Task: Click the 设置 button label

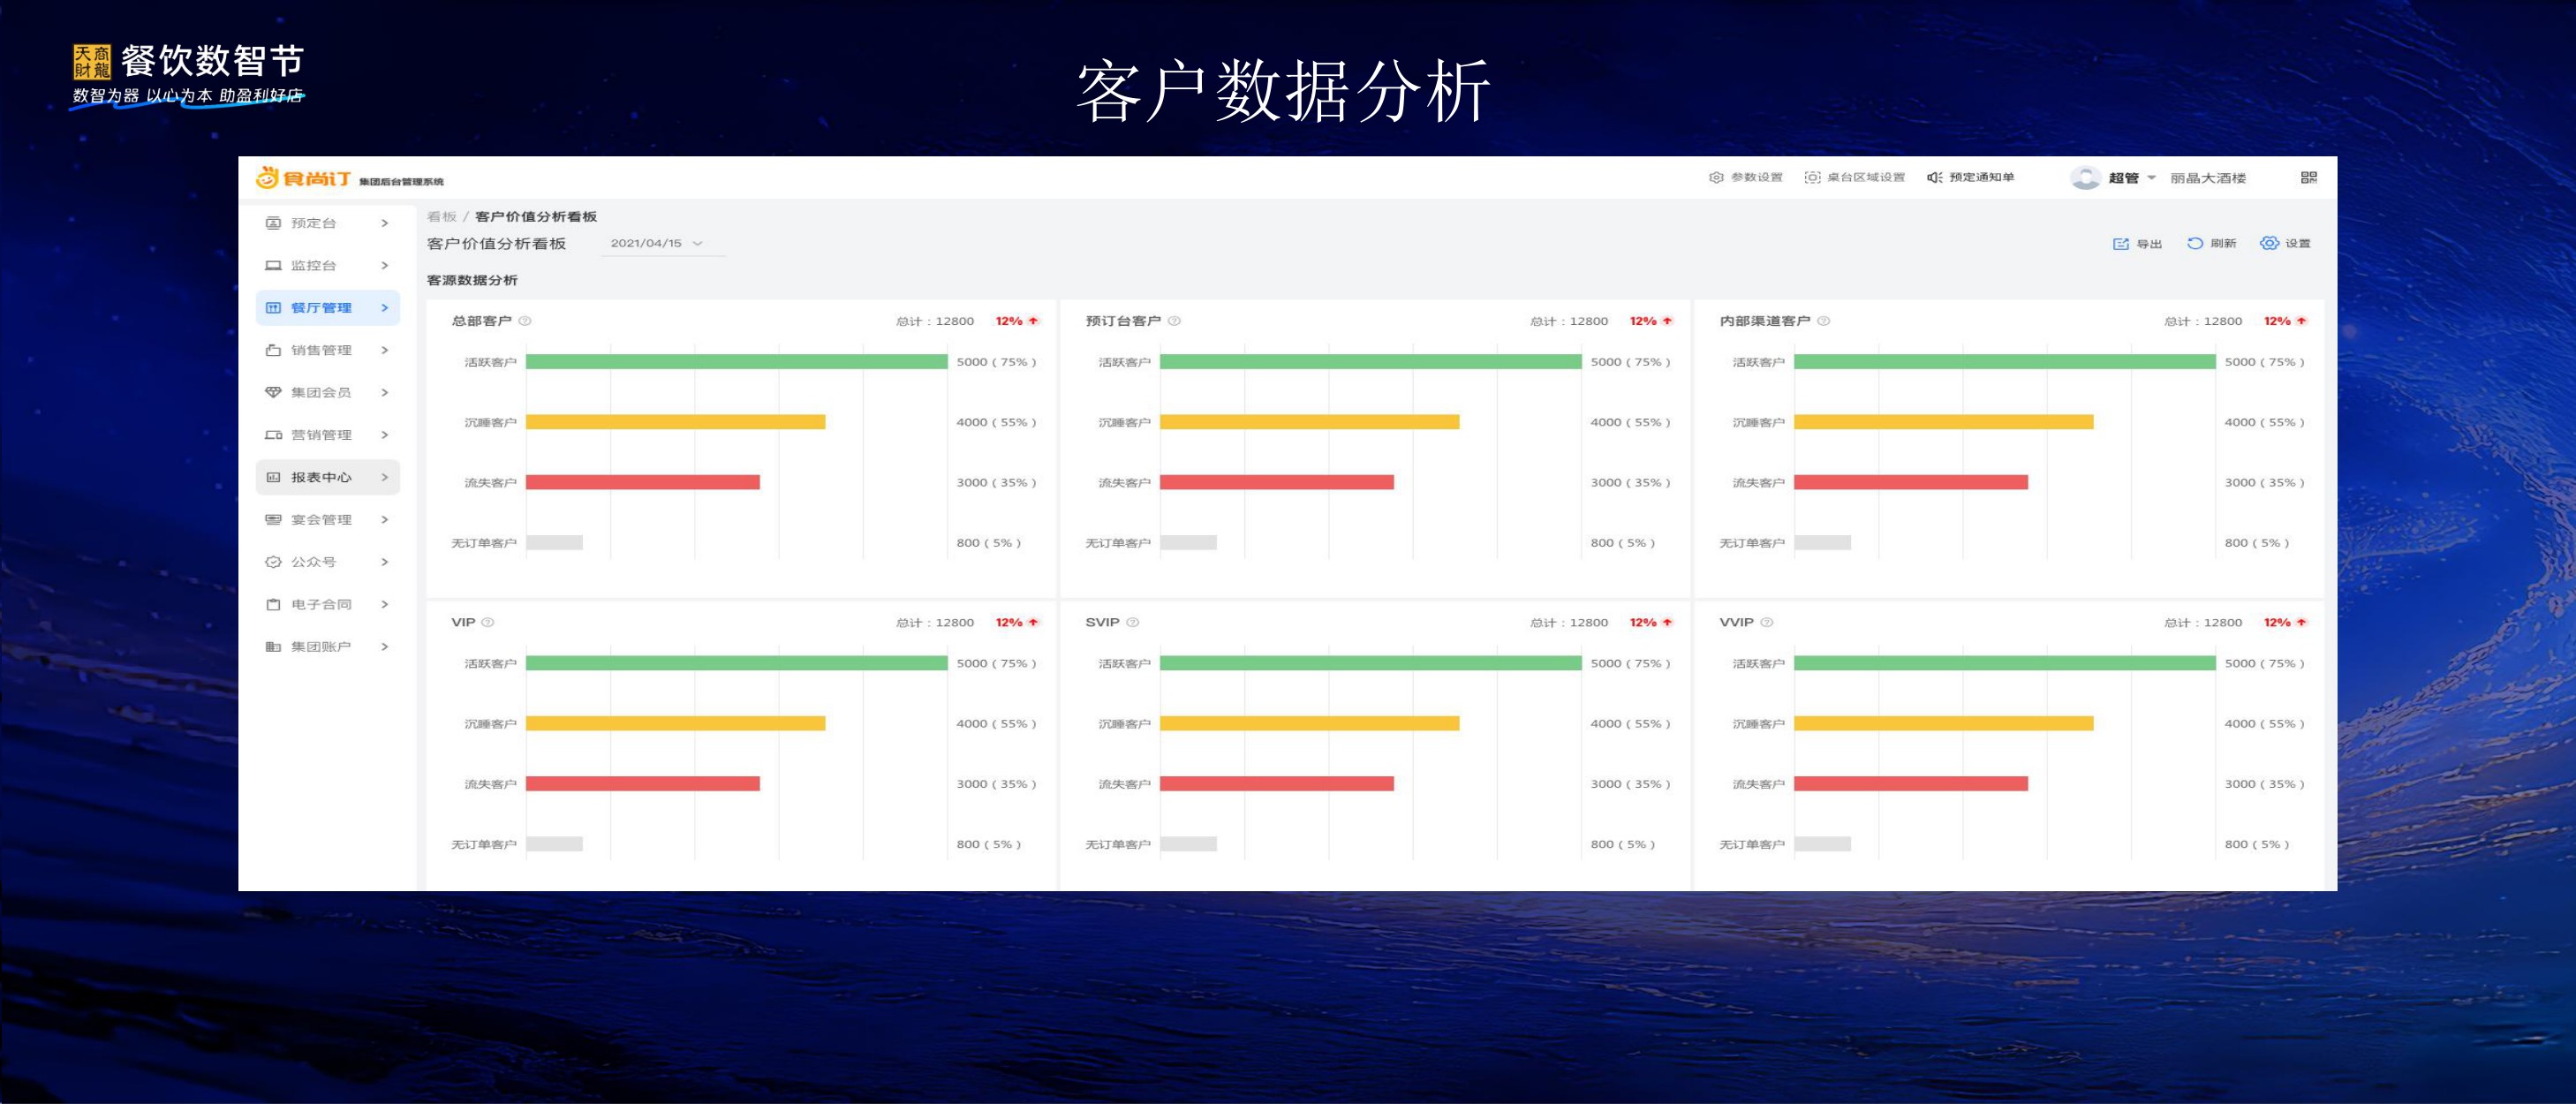Action: coord(2297,244)
